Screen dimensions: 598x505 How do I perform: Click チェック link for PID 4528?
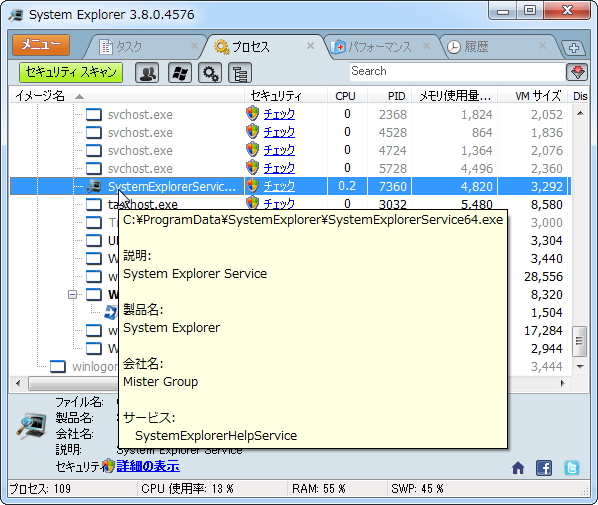pos(279,132)
